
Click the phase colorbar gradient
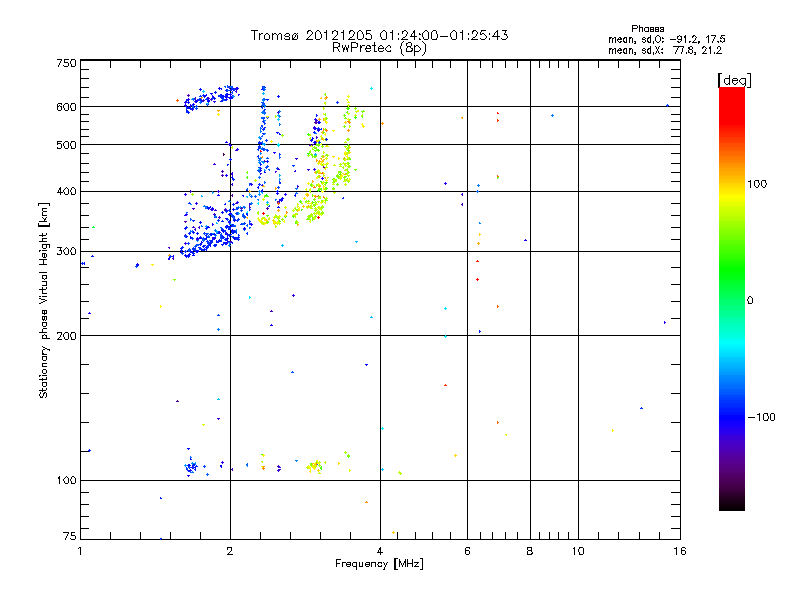(x=732, y=299)
